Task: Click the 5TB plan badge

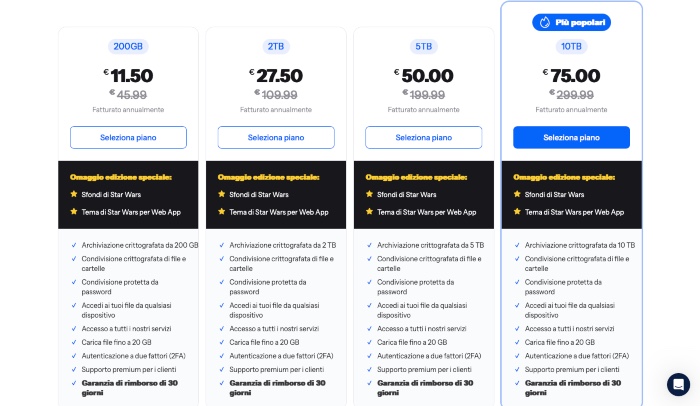Action: click(424, 46)
